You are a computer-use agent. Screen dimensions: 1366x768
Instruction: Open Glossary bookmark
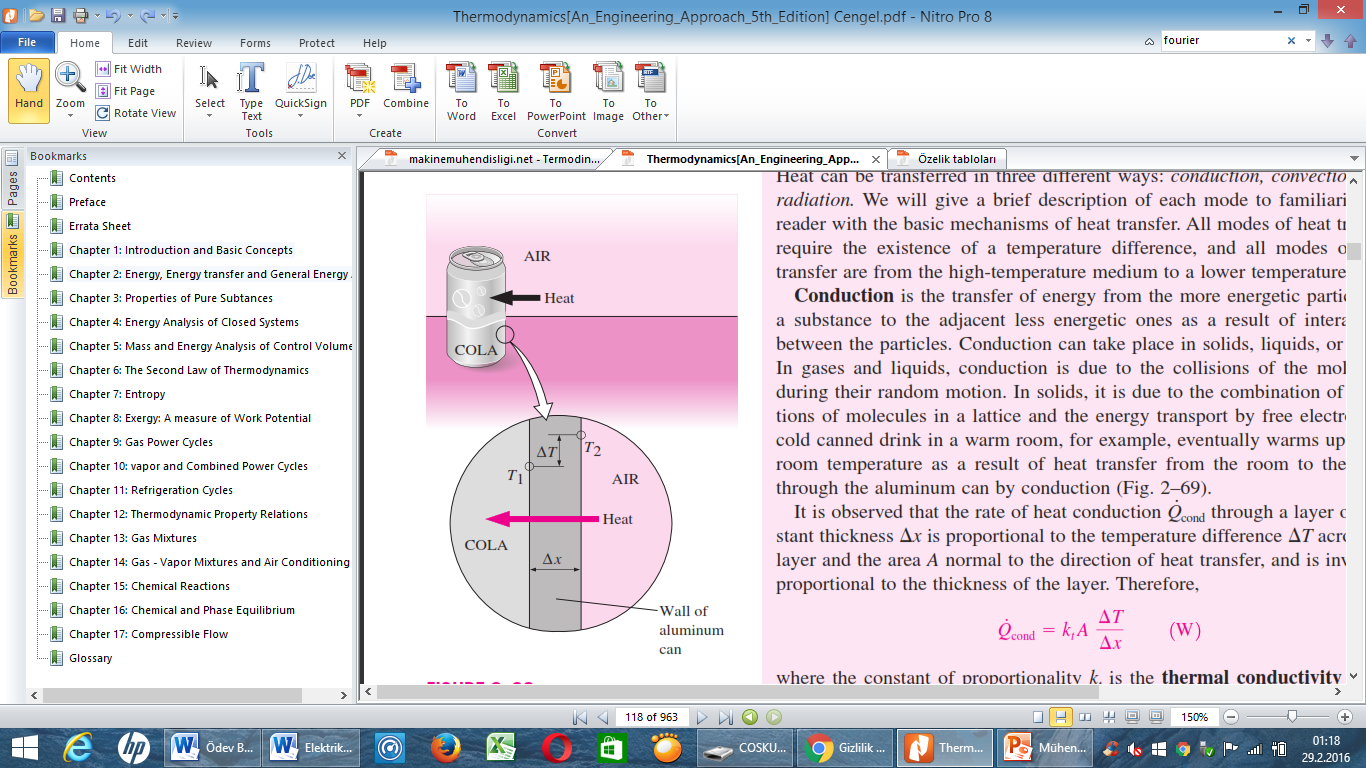pos(90,658)
